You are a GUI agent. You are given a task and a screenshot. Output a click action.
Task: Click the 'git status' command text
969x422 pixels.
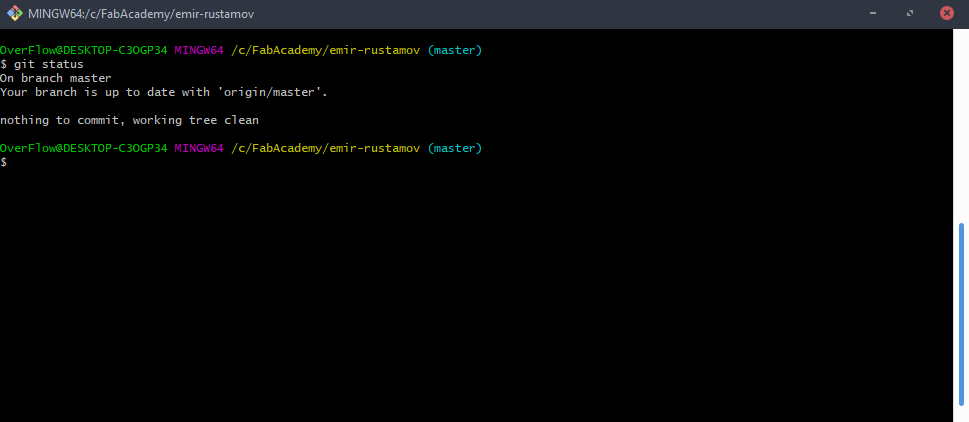coord(49,64)
